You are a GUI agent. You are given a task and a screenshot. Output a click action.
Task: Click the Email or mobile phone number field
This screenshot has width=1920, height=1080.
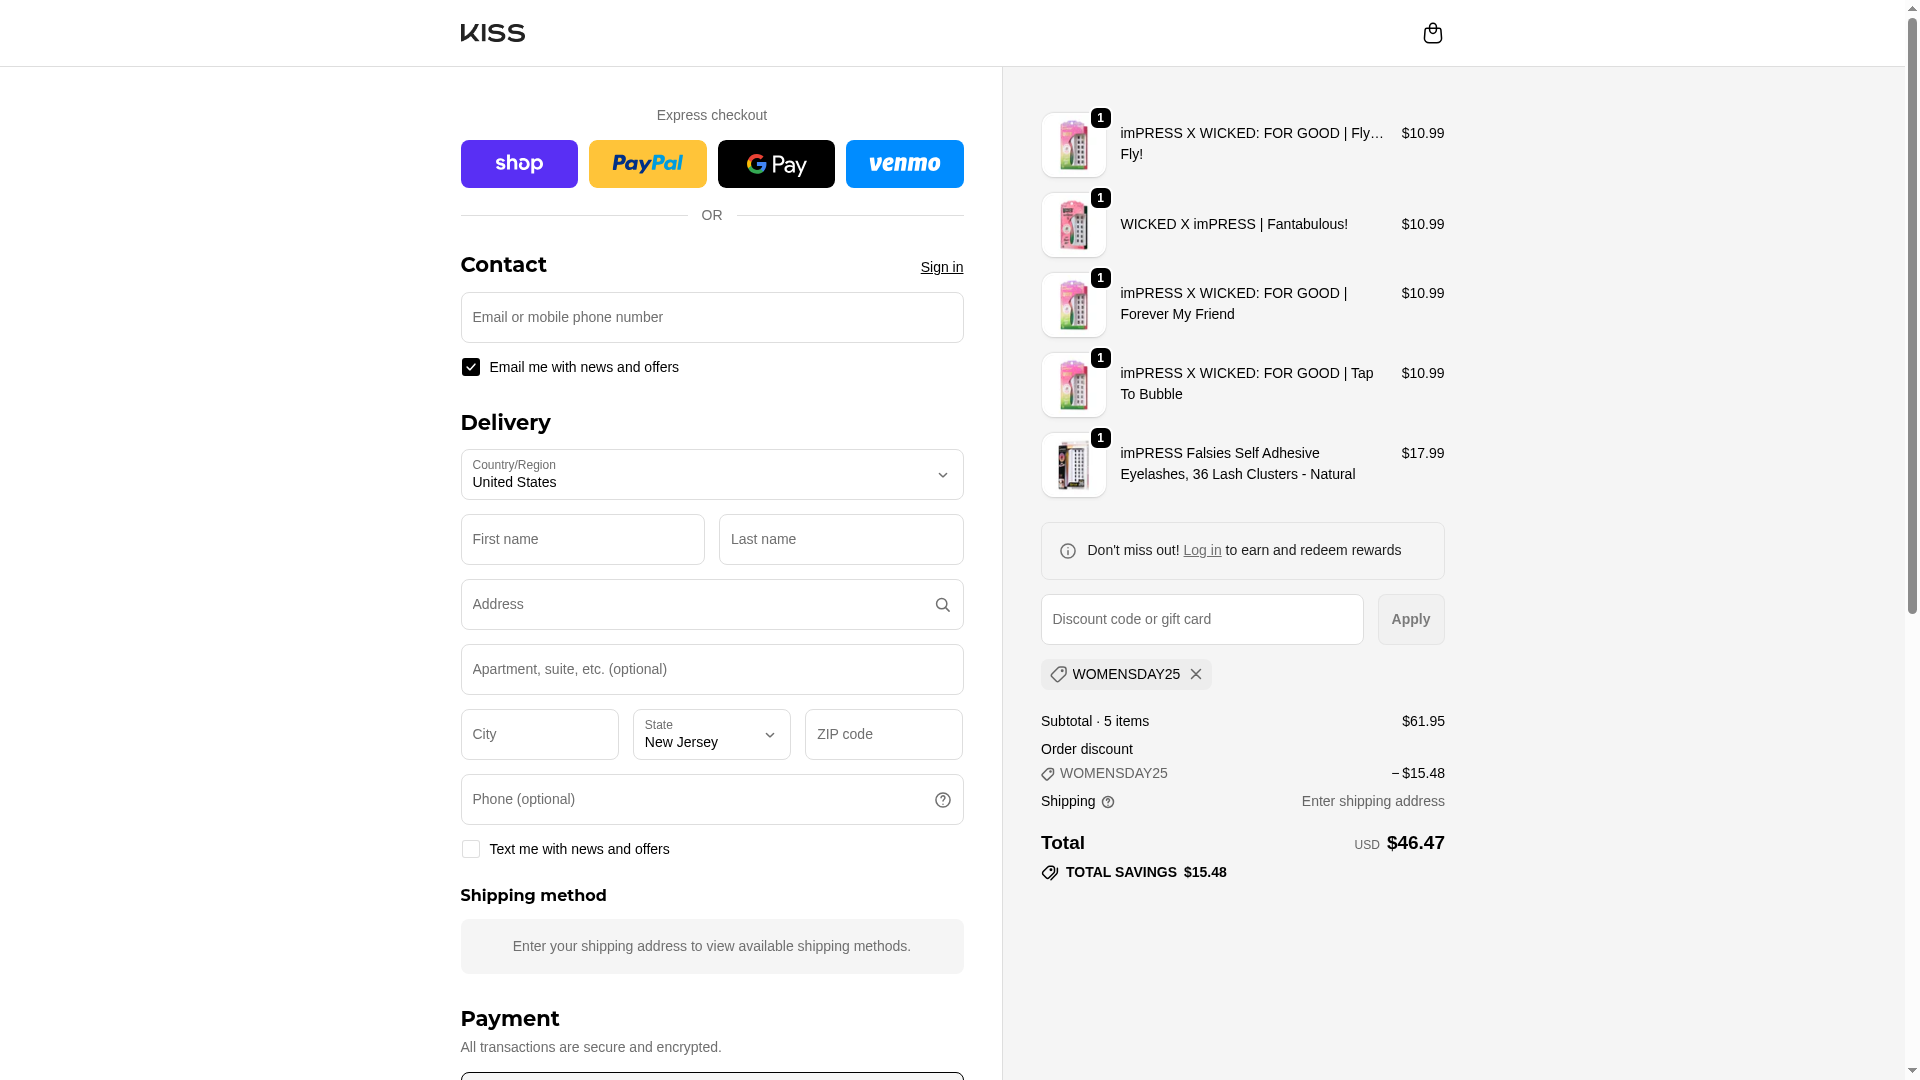pos(712,317)
